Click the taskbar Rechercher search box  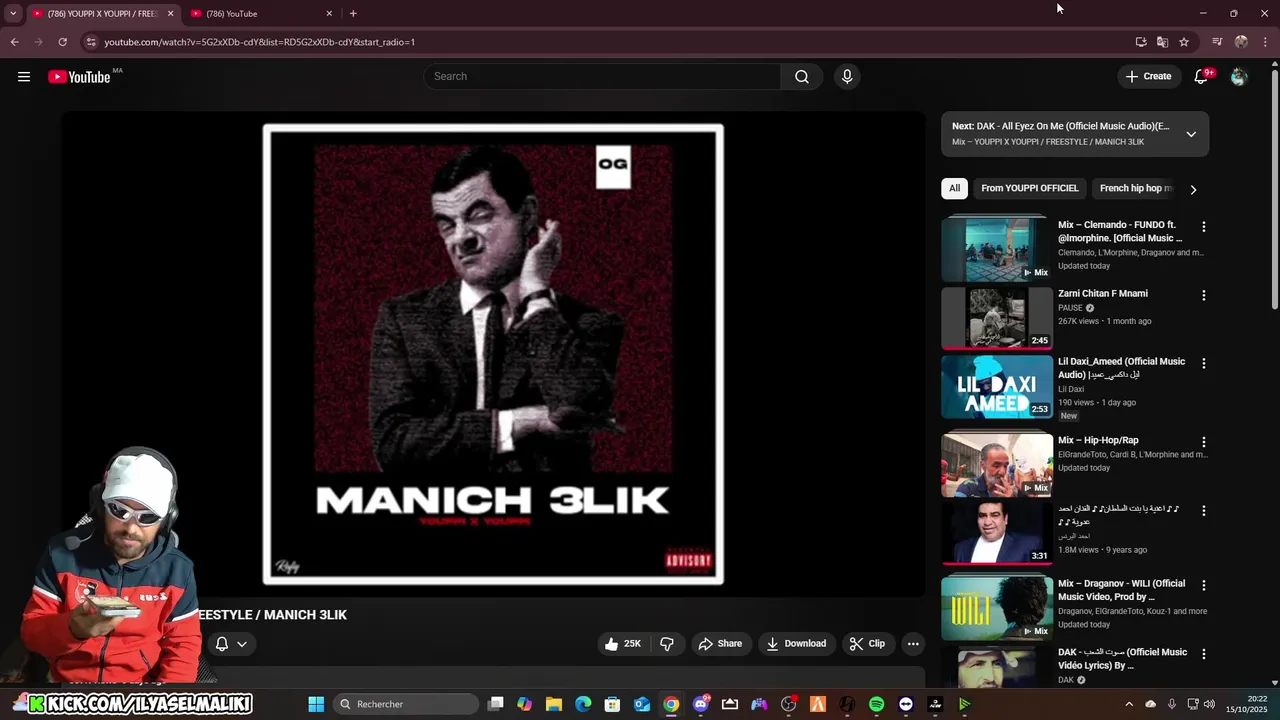[x=406, y=704]
